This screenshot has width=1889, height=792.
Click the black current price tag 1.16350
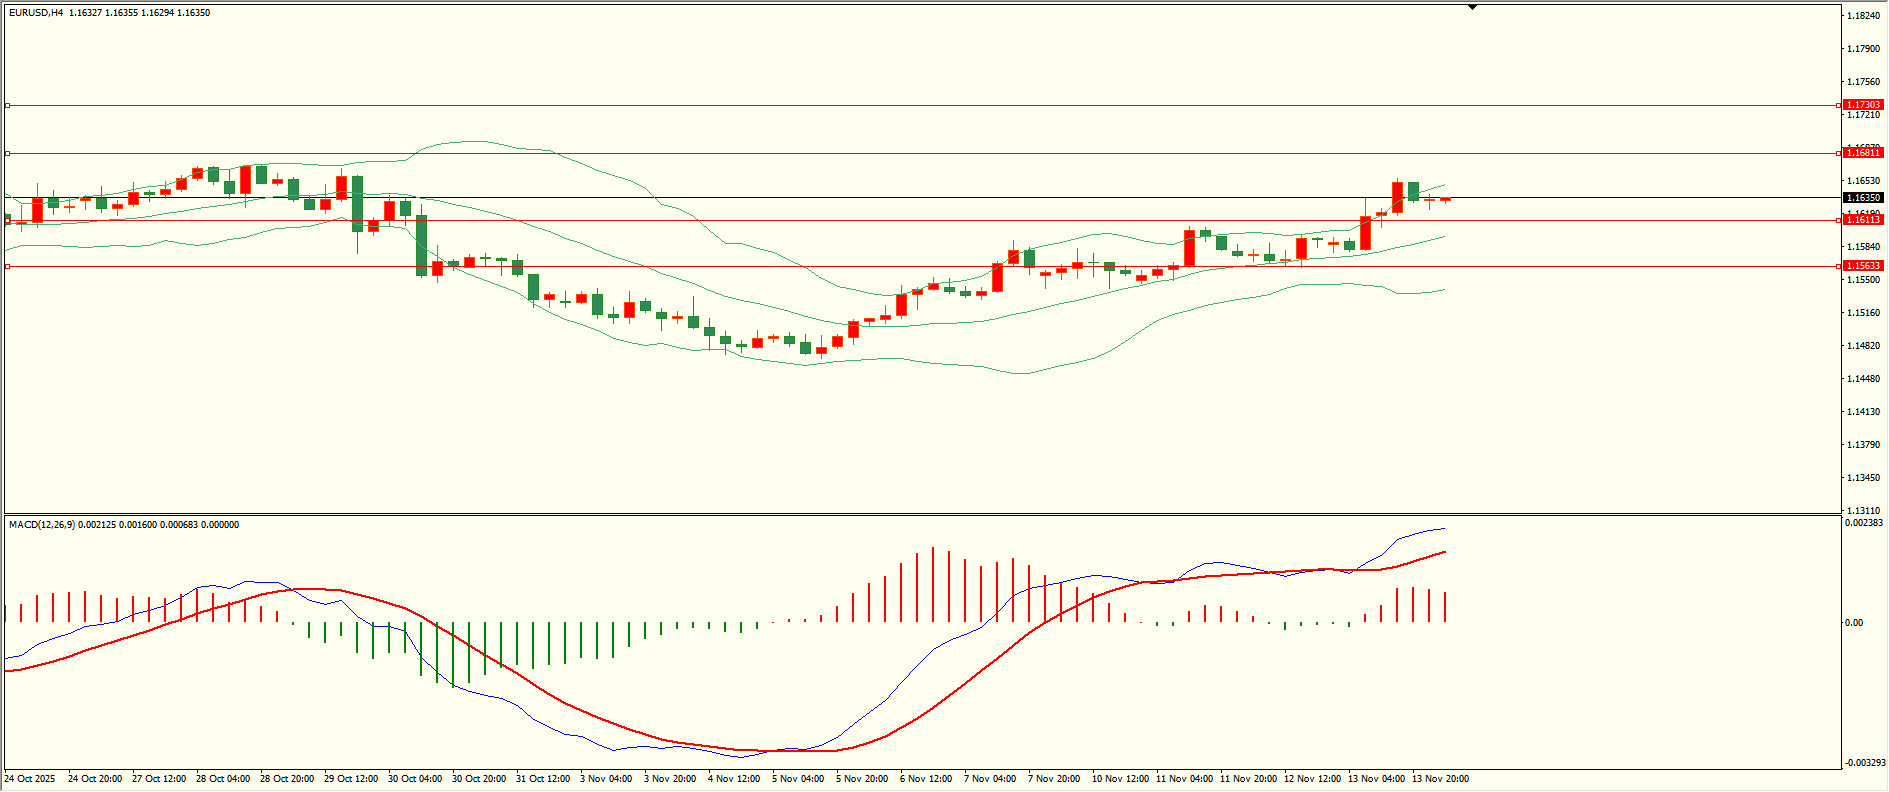coord(1863,198)
